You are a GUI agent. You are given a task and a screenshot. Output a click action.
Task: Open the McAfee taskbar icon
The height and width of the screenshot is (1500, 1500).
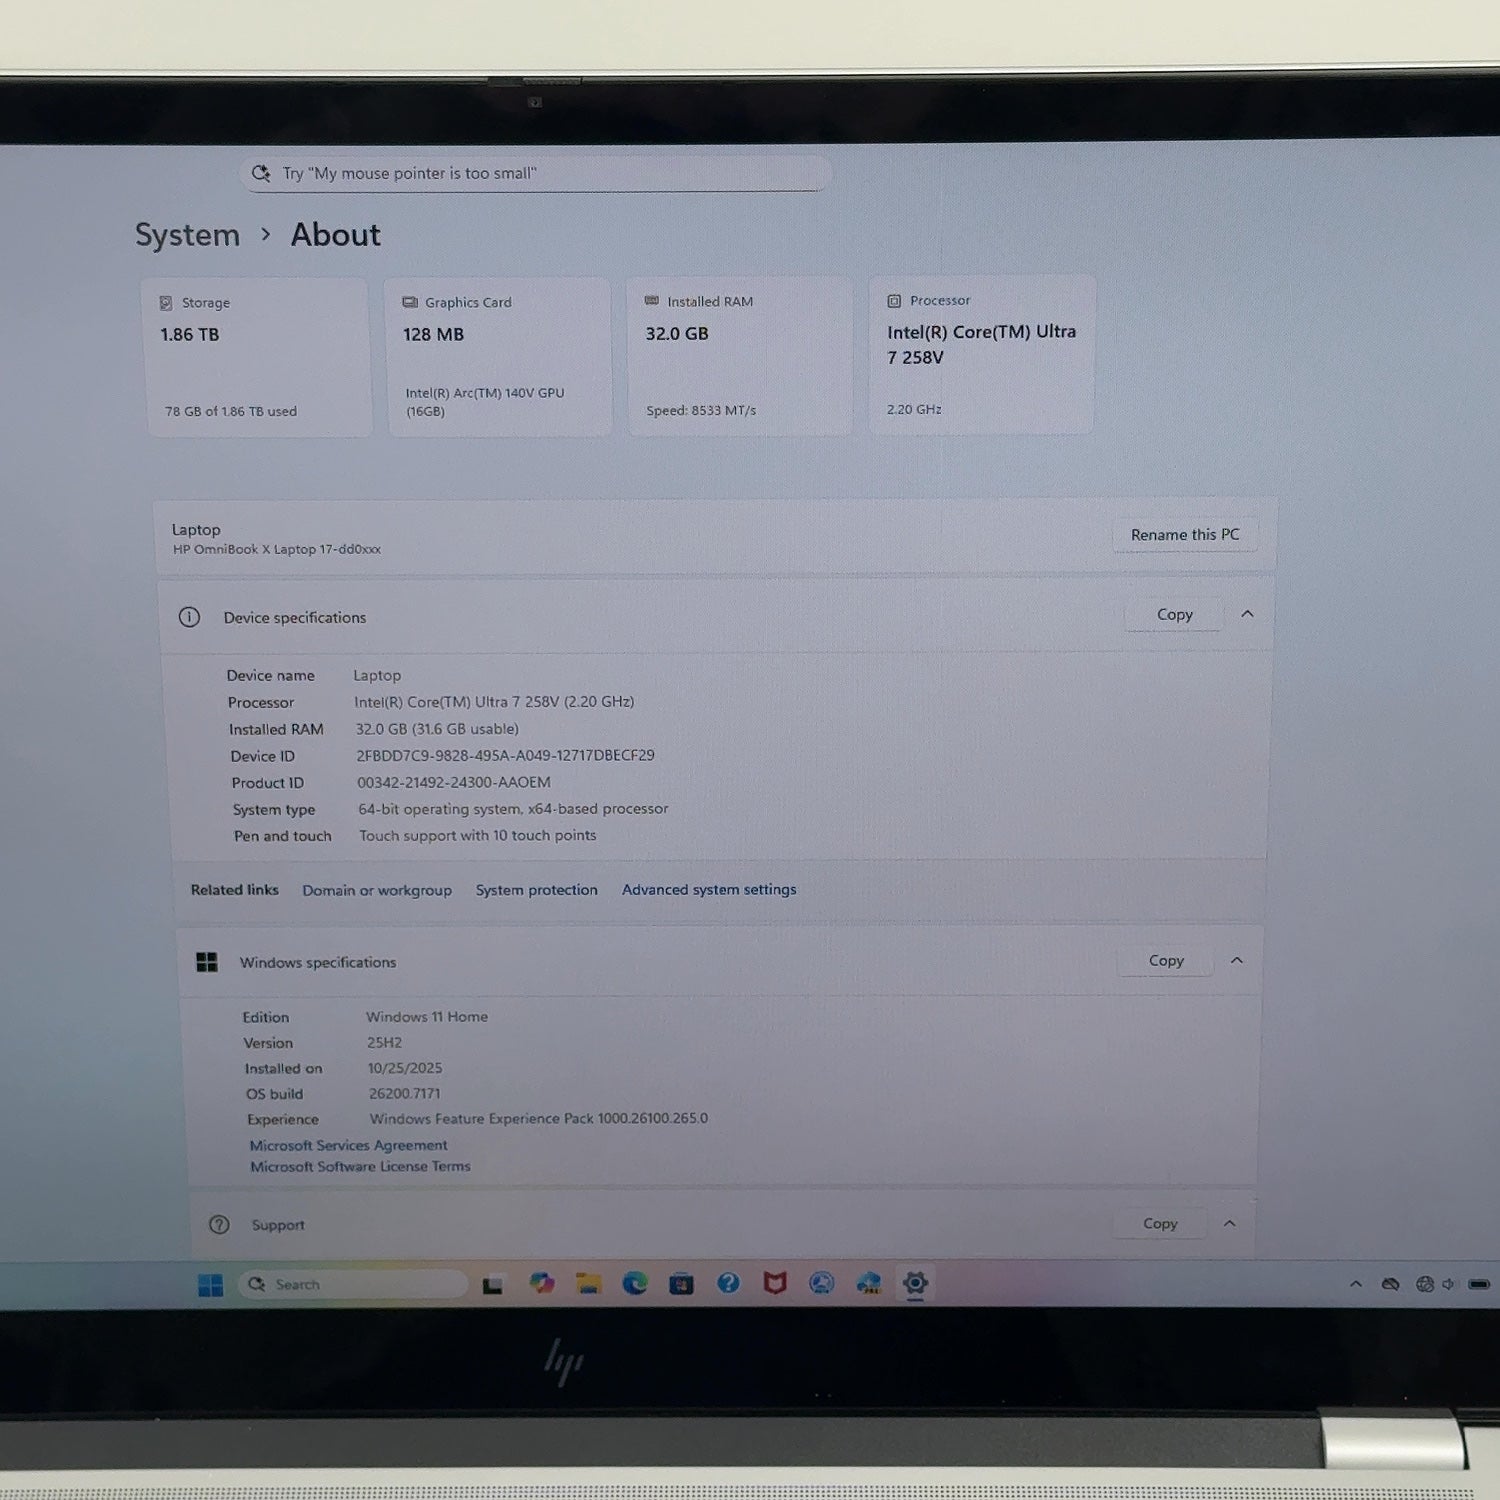pos(775,1282)
